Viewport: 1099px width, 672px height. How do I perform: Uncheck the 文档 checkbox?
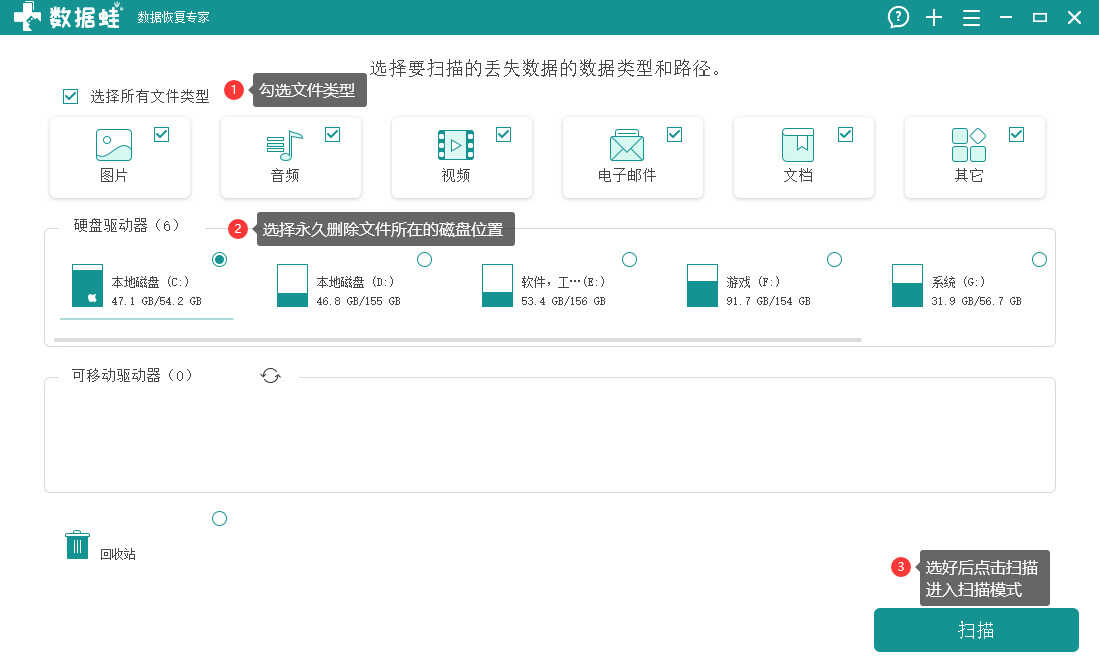point(845,134)
